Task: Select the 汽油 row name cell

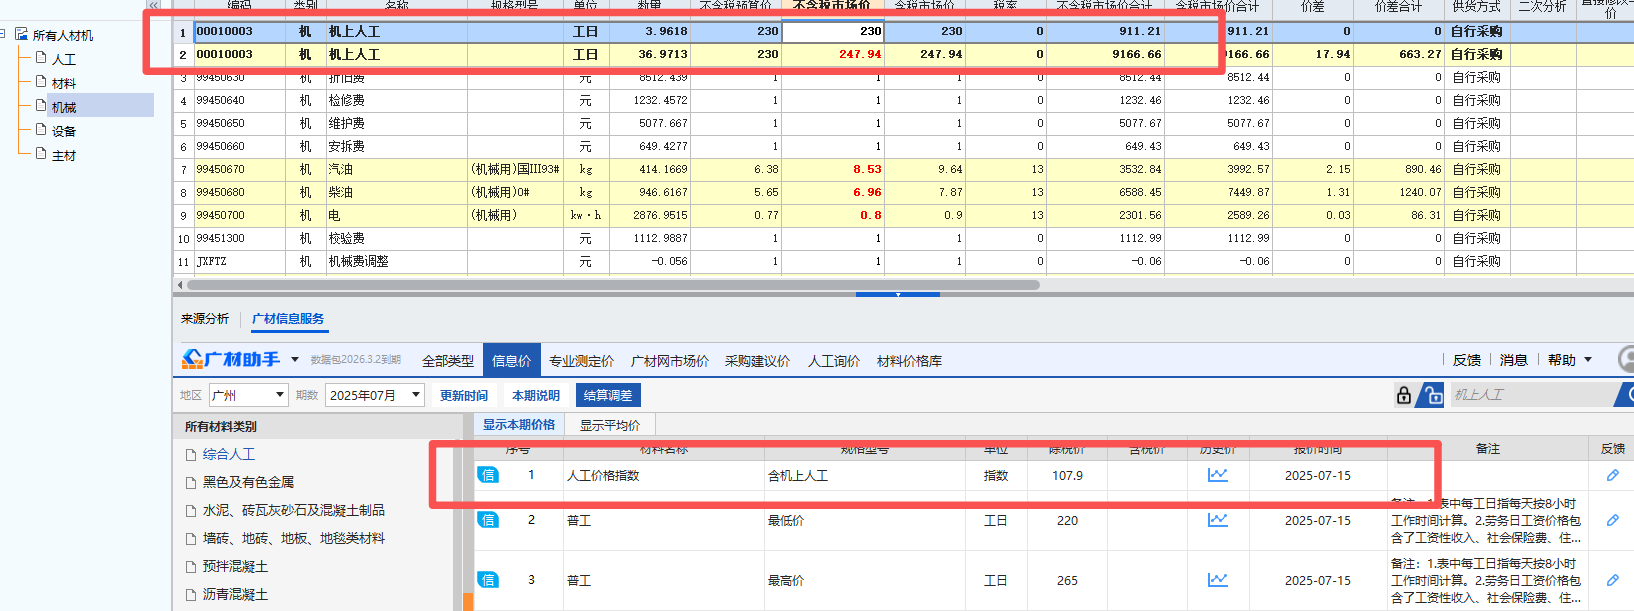Action: [396, 169]
